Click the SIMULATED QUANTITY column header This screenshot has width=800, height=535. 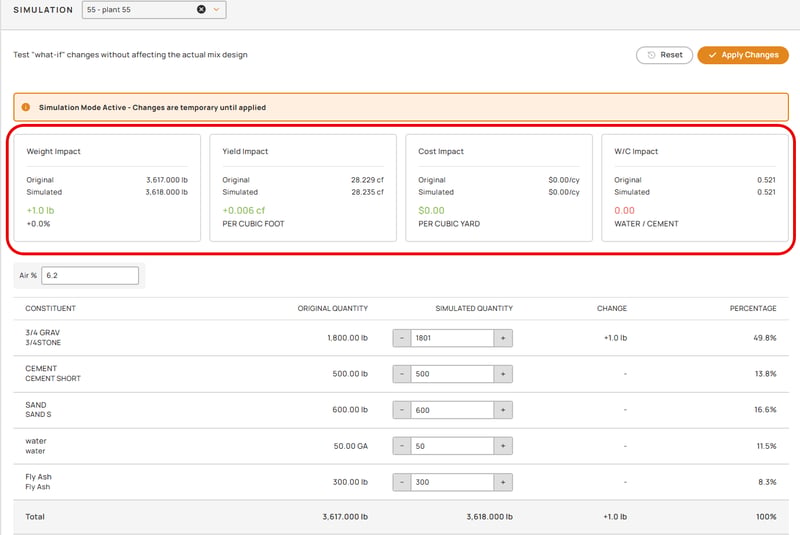(x=474, y=309)
